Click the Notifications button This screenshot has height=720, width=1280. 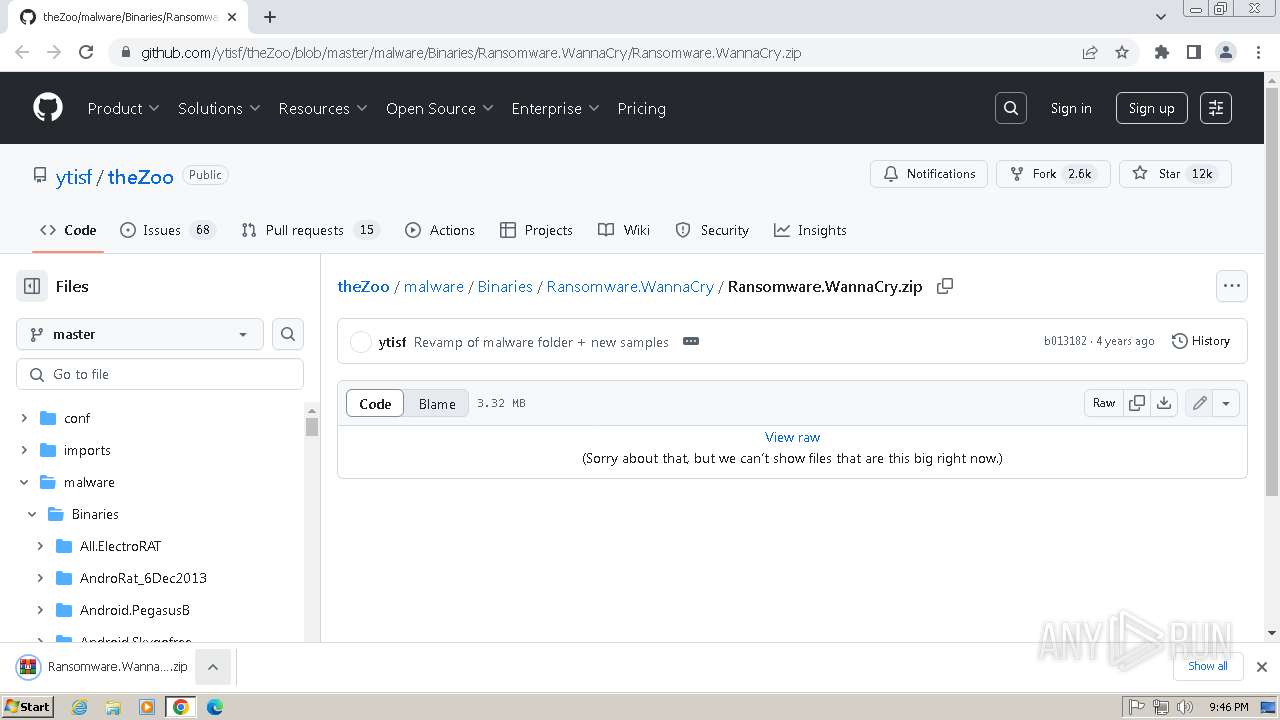[x=929, y=174]
